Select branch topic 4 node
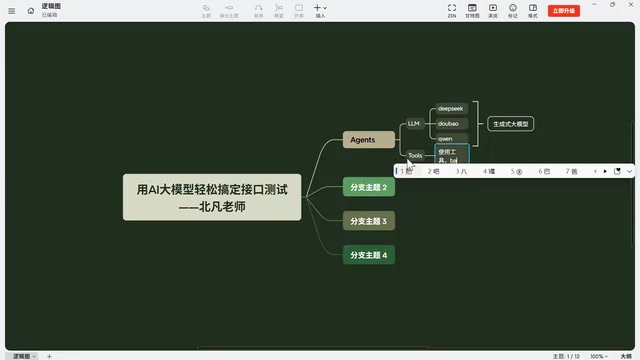 [369, 255]
